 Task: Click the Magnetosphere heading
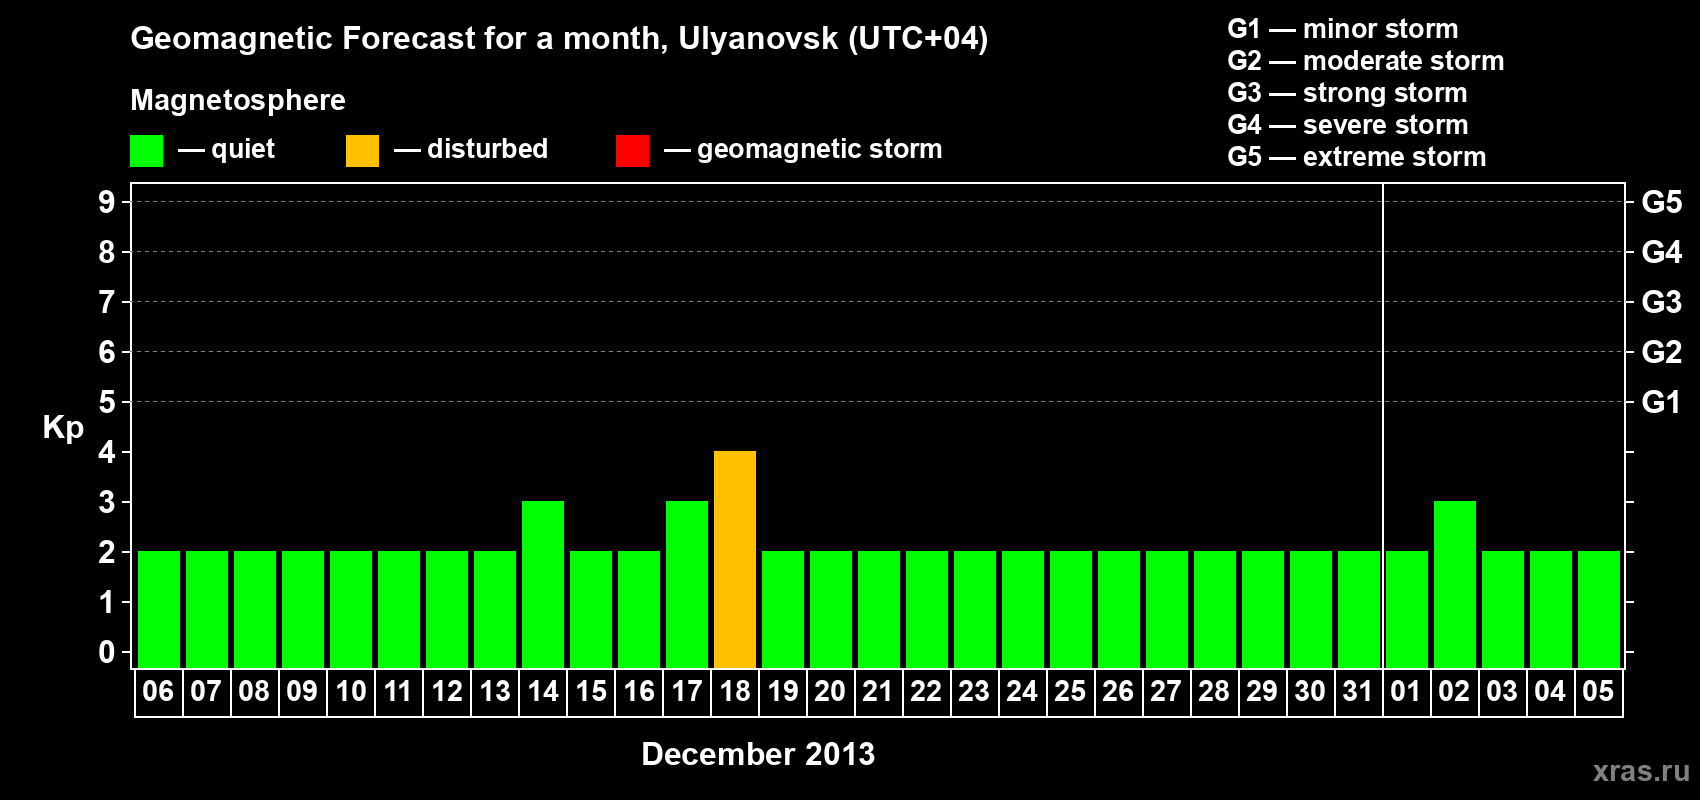(x=238, y=100)
